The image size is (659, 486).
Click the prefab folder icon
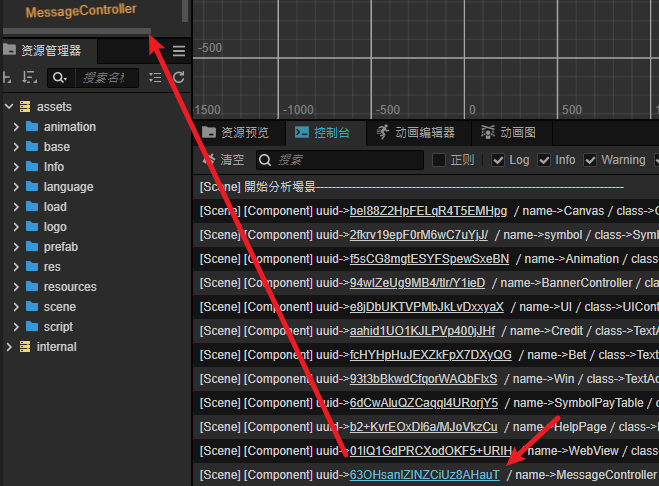pyautogui.click(x=32, y=247)
